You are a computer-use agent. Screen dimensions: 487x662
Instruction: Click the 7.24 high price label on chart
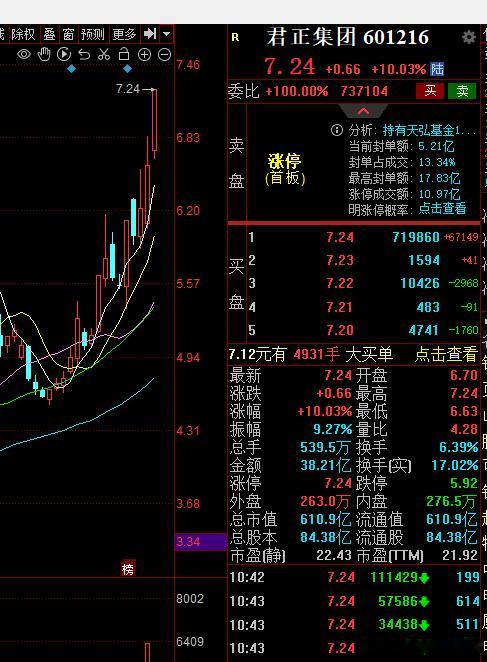click(x=128, y=89)
